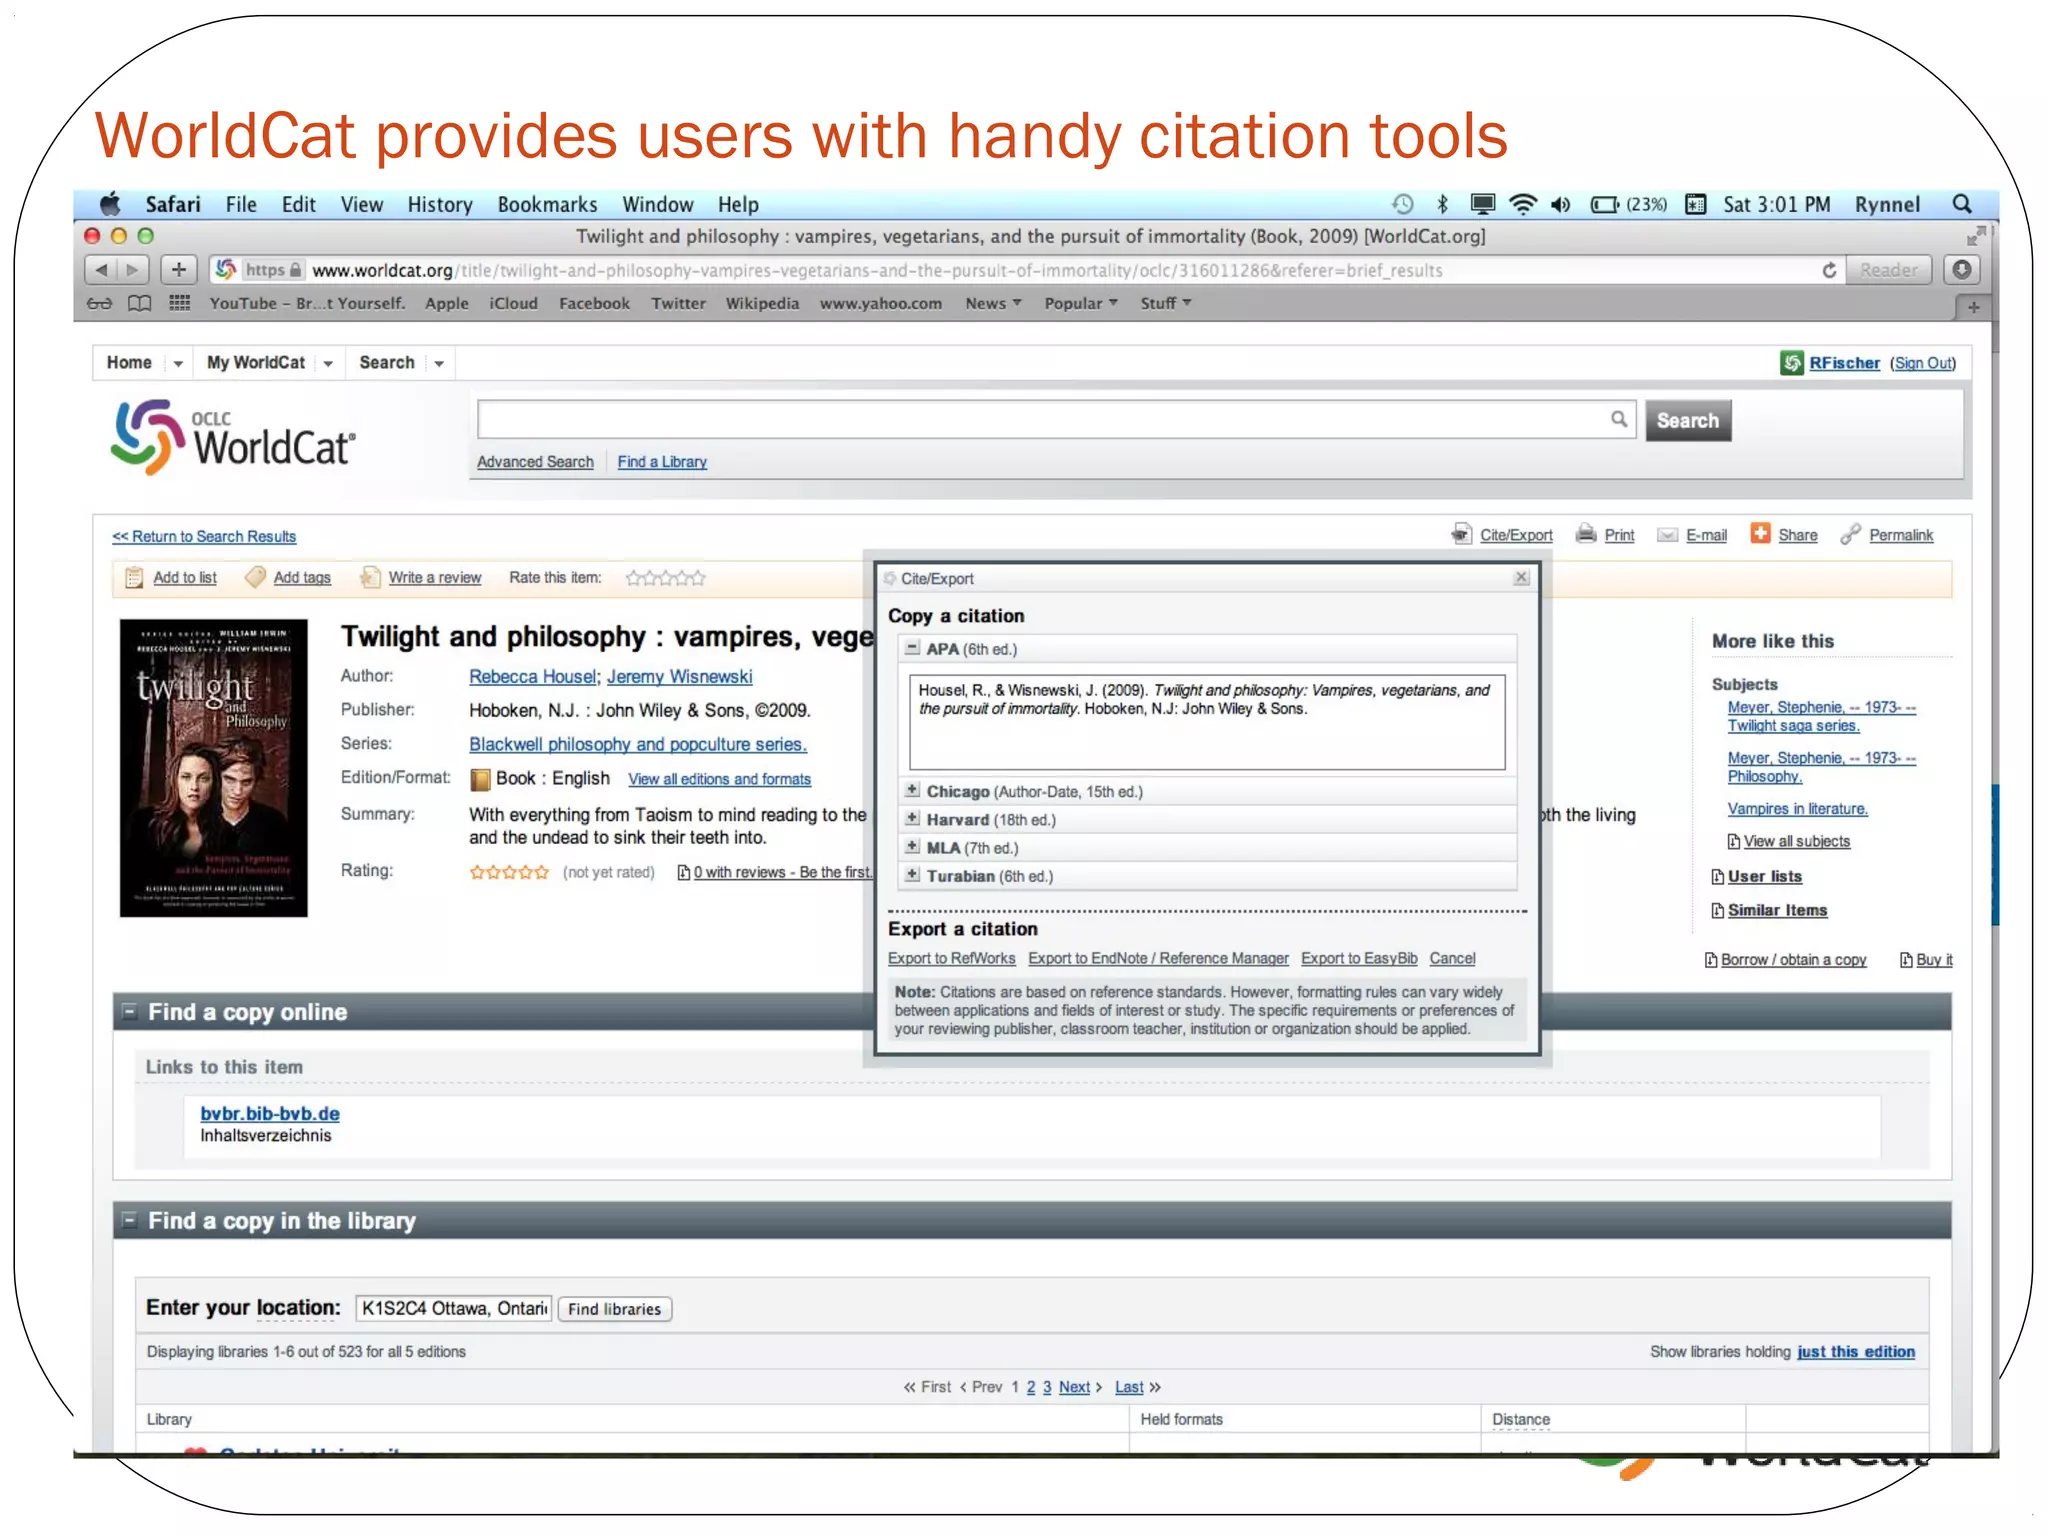This screenshot has width=2048, height=1536.
Task: Expand the Chicago citation style
Action: point(912,790)
